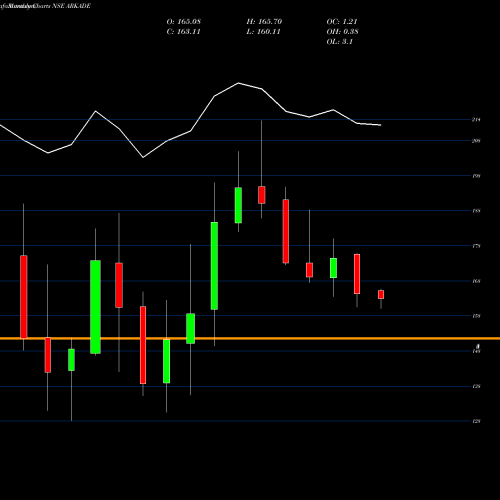
Task: Click the orange horizontal price level line
Action: [250, 338]
